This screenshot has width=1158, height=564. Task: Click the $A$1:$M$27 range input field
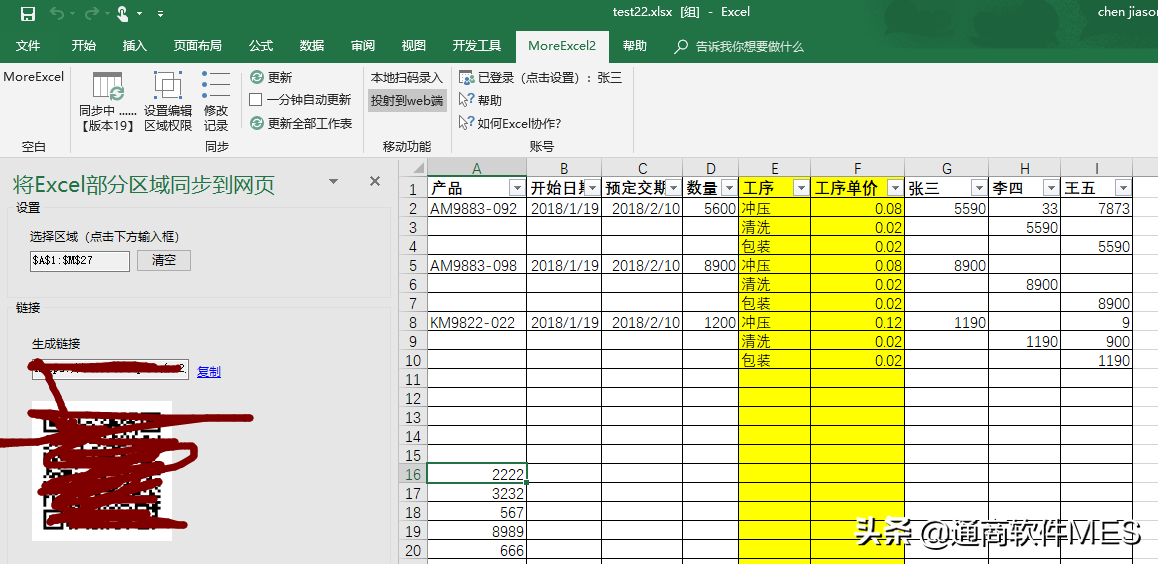point(80,261)
